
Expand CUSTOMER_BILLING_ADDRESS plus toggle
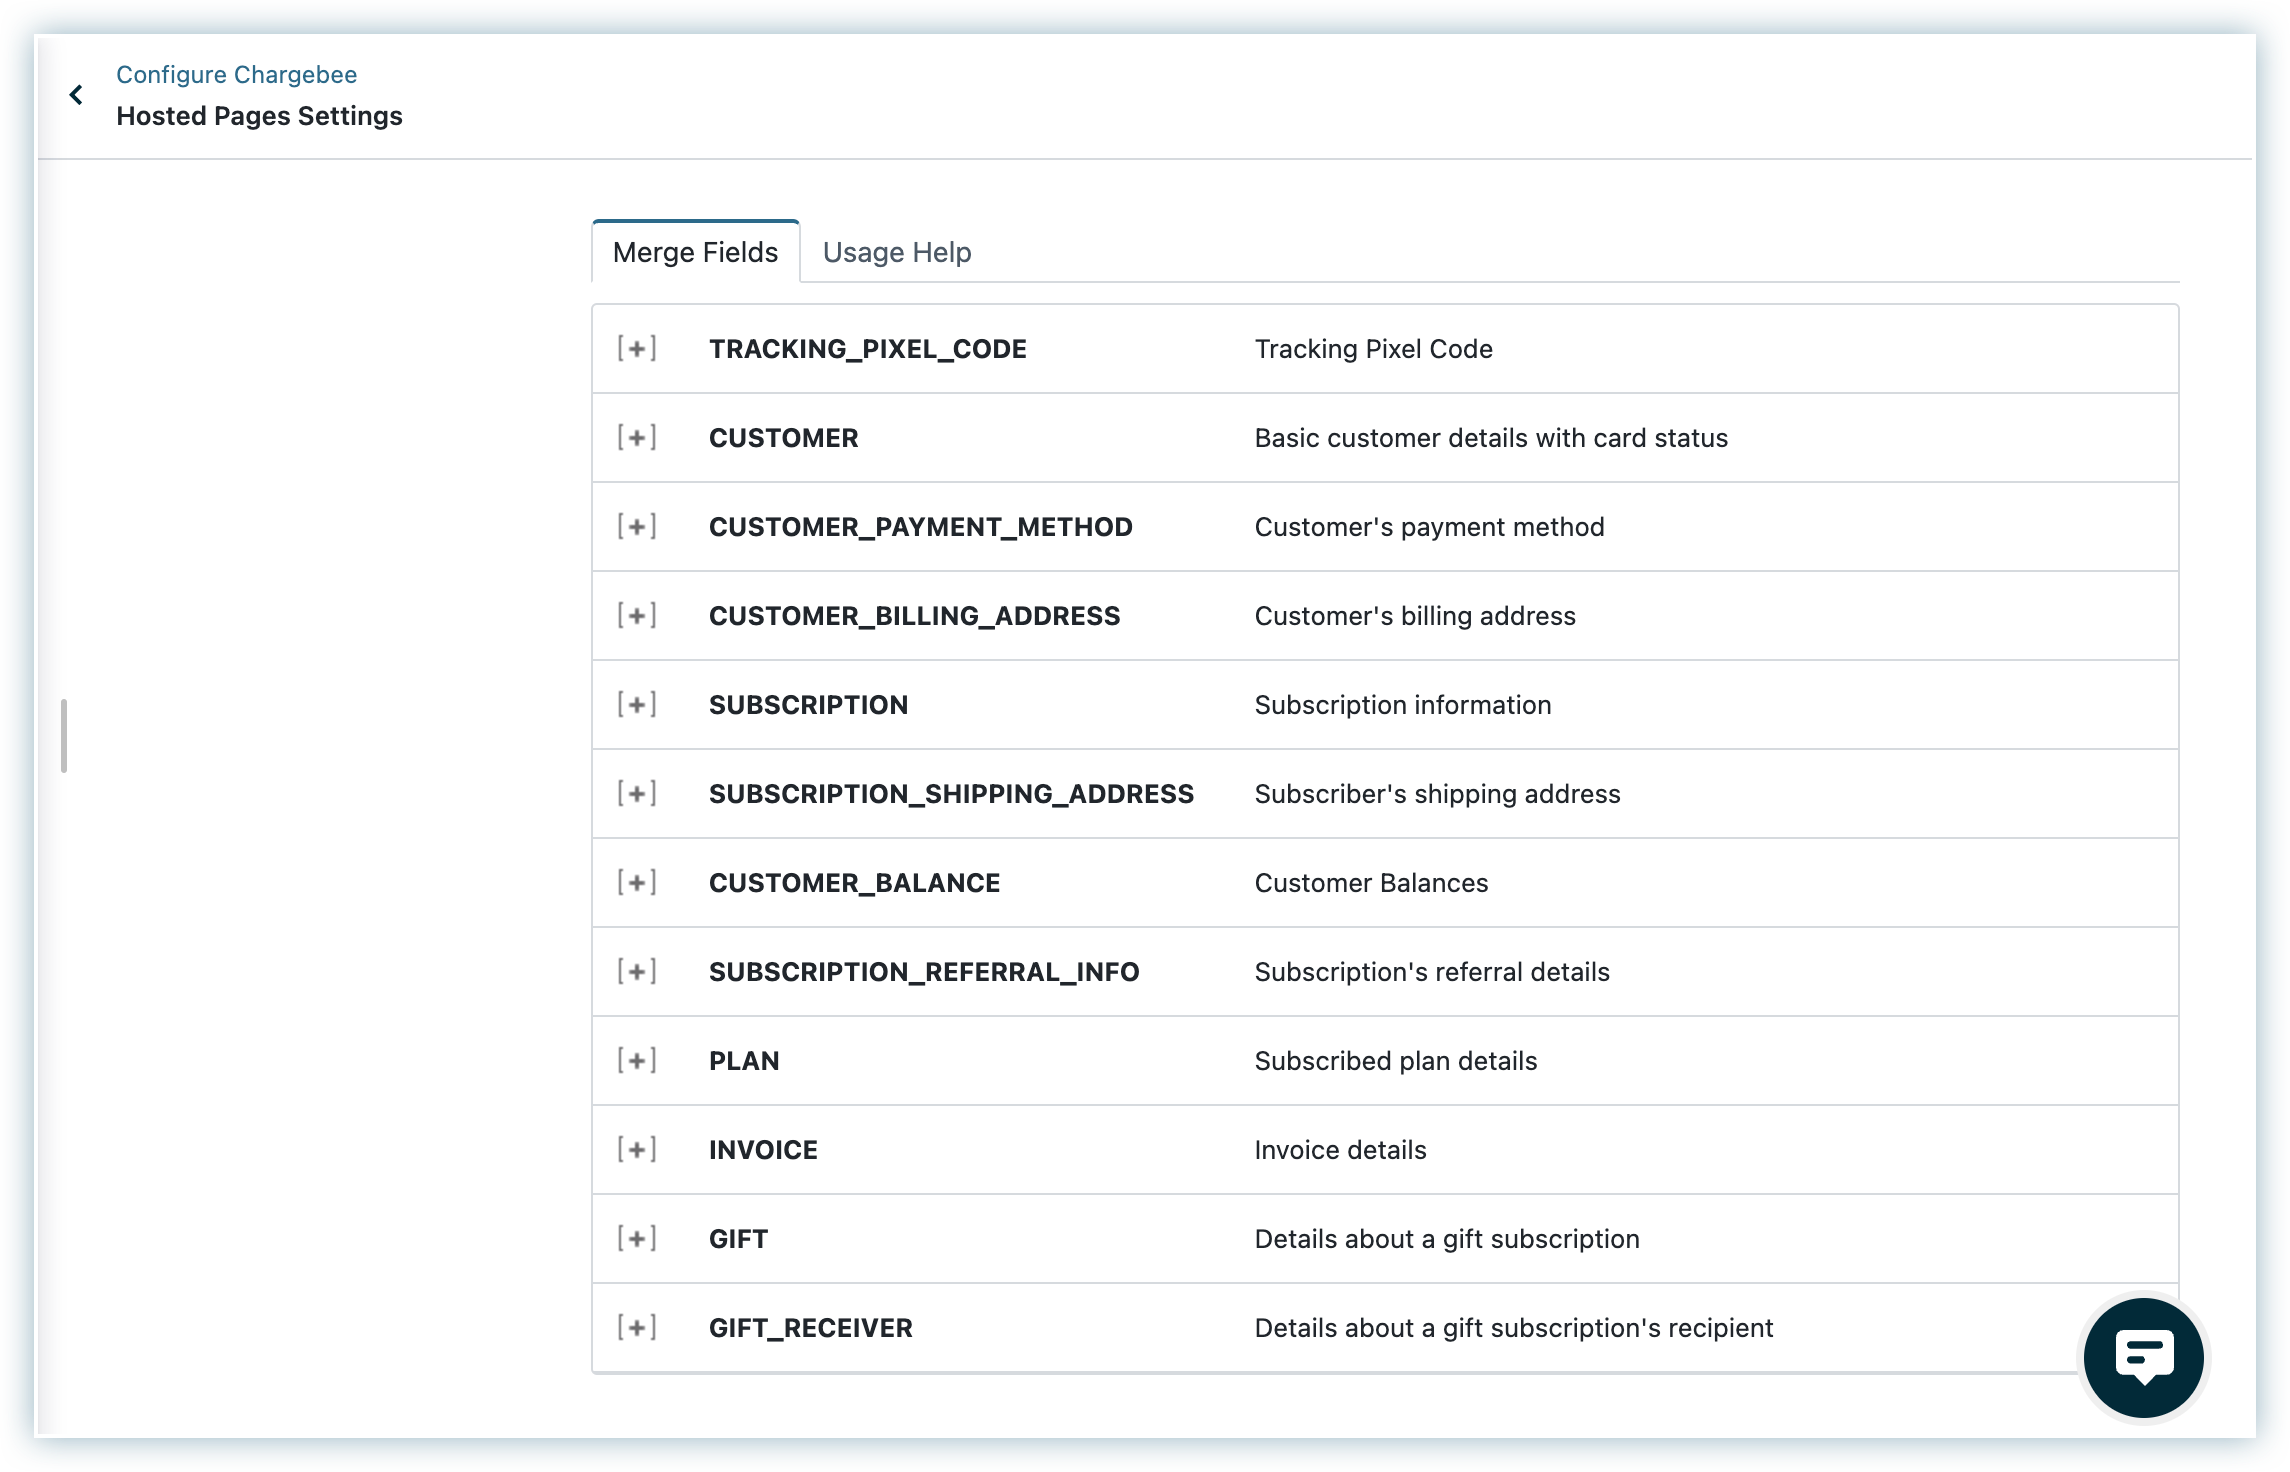click(x=637, y=615)
